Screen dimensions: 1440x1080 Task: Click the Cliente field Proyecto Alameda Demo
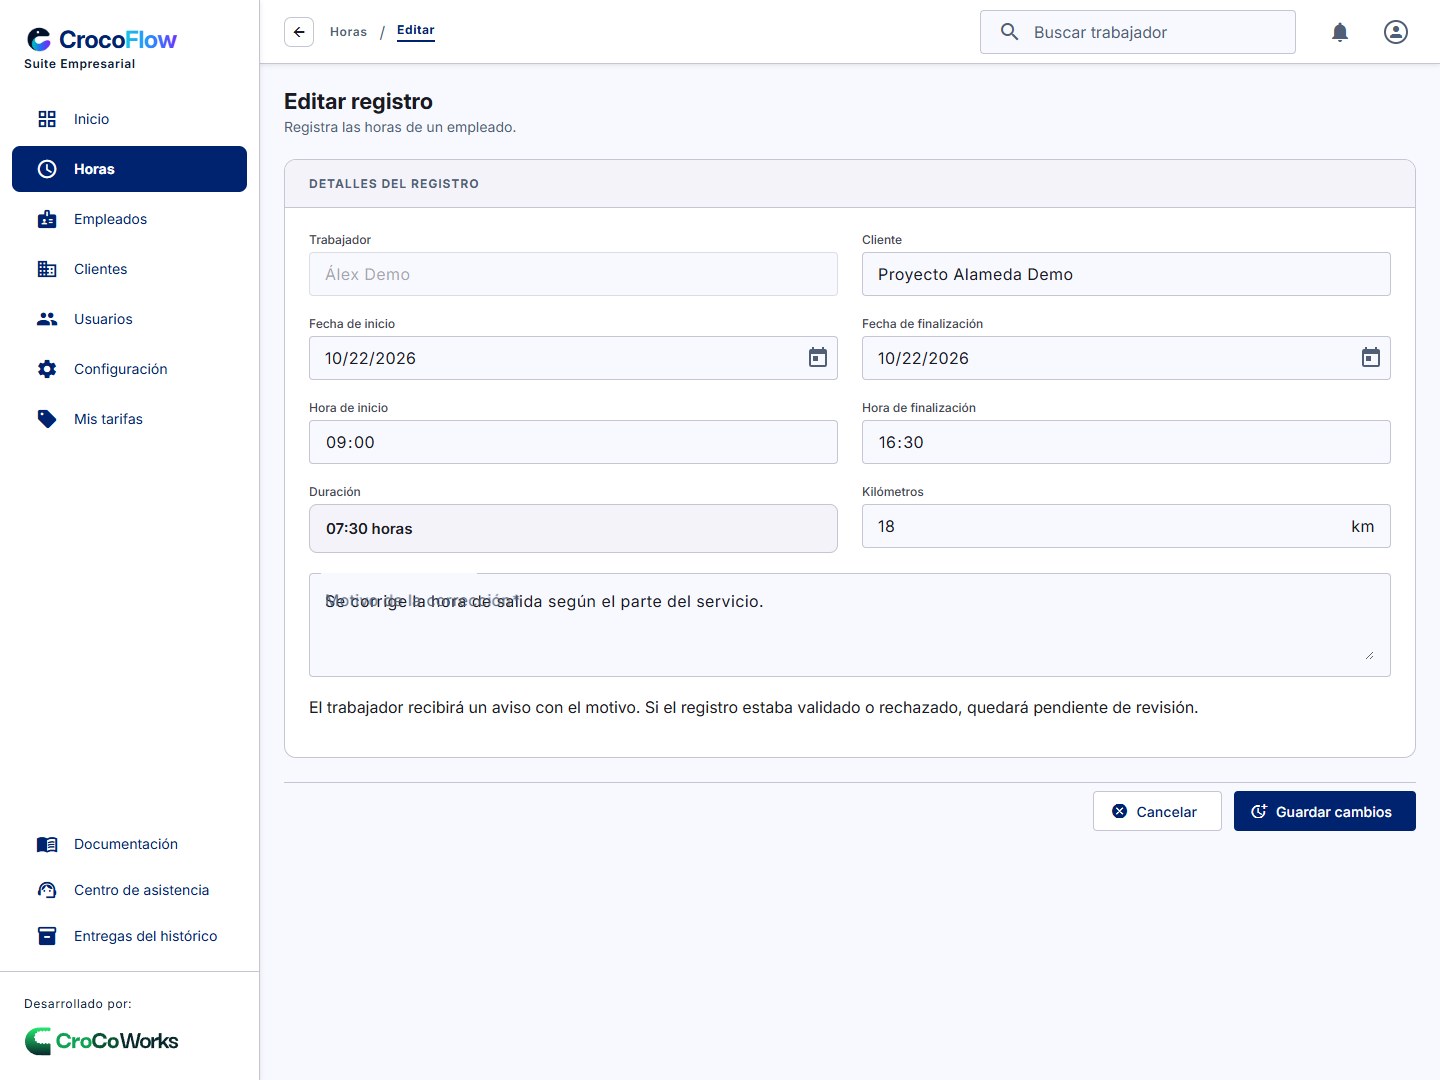click(1126, 274)
